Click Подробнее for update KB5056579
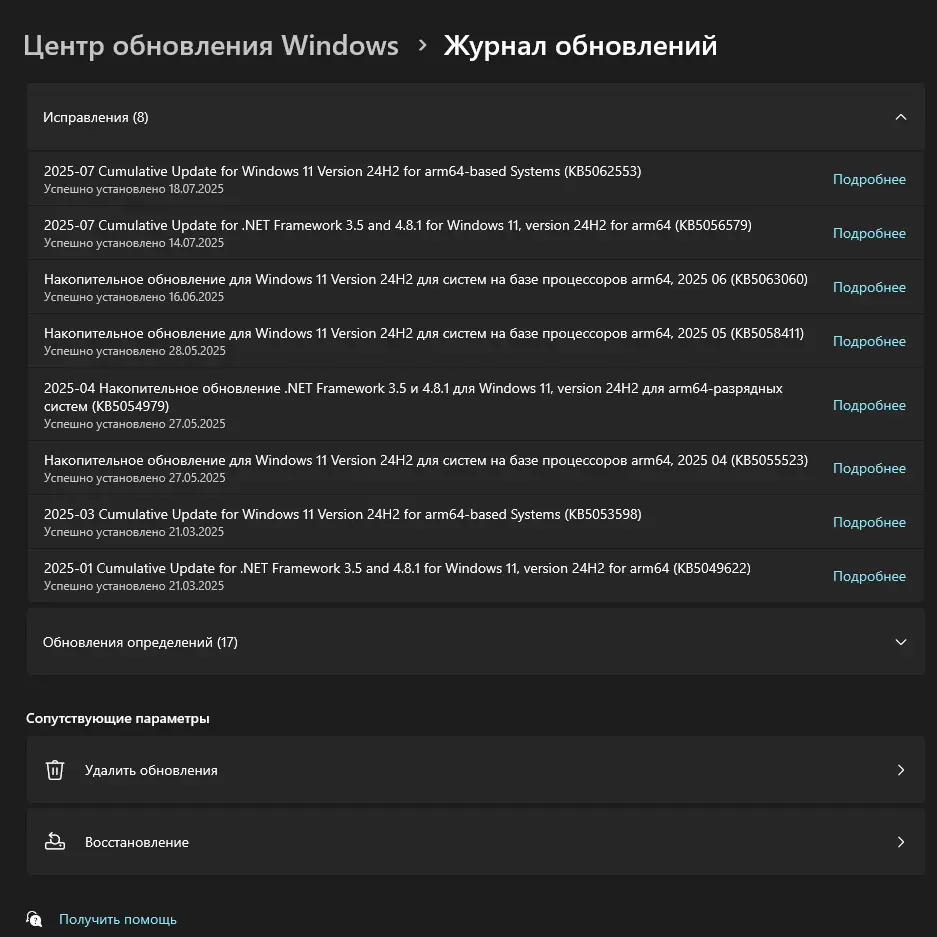 869,234
